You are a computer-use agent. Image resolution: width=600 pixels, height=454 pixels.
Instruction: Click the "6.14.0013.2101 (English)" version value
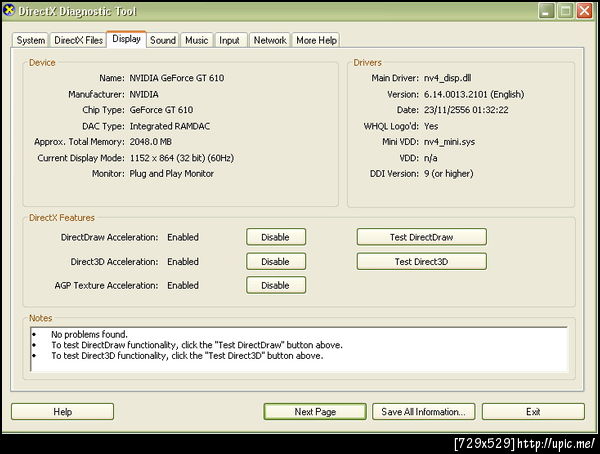474,94
